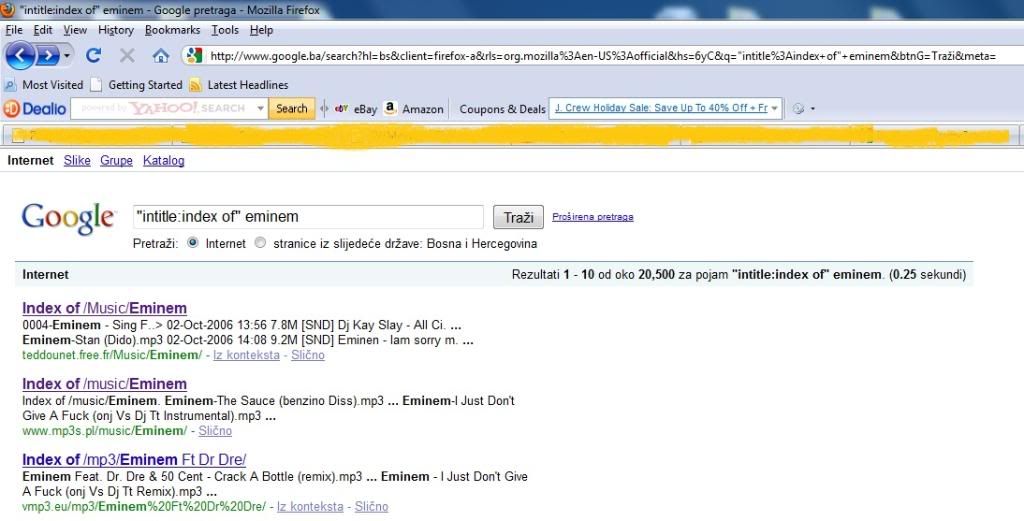Open the Proširena pretraga advanced search link
Image resolution: width=1024 pixels, height=521 pixels.
pos(592,217)
